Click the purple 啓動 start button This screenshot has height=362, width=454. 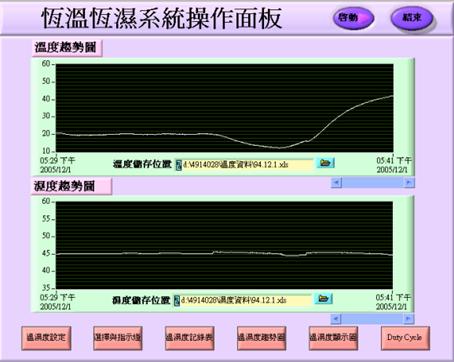(x=353, y=18)
